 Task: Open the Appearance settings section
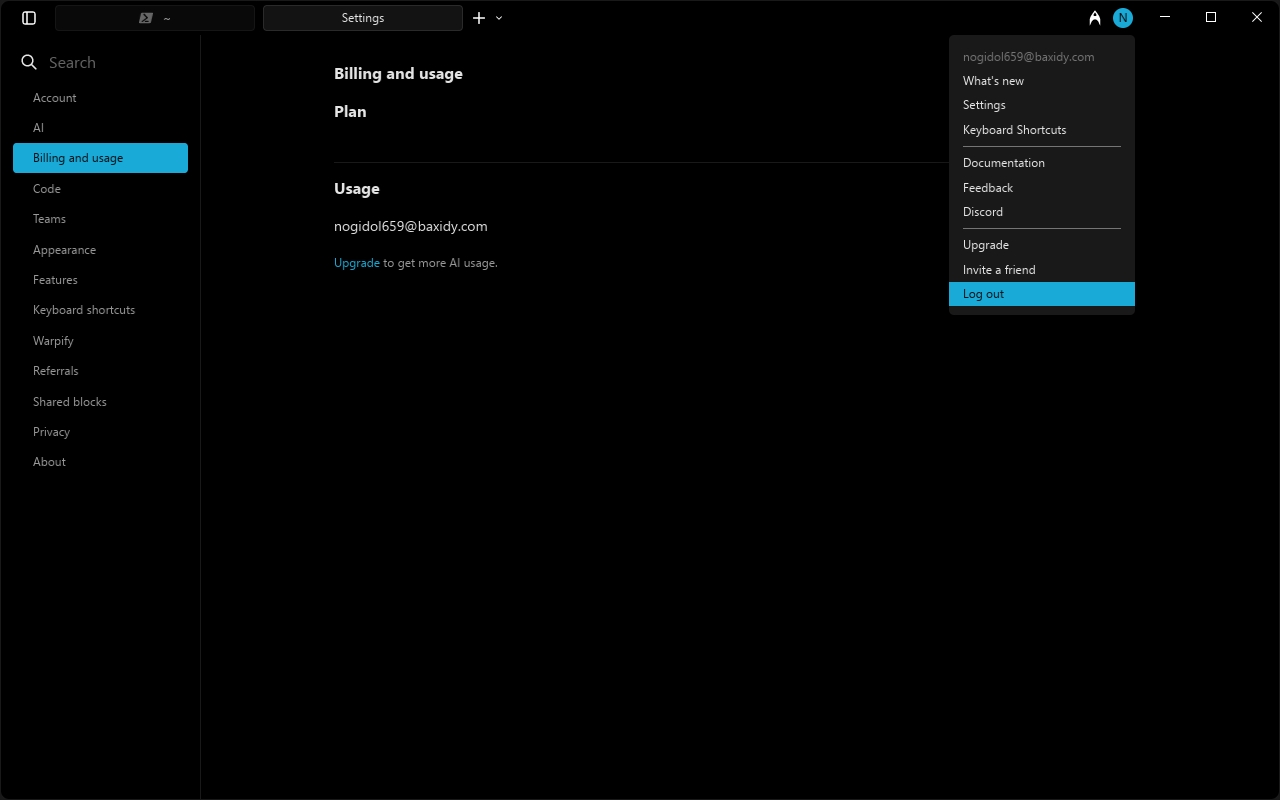click(x=64, y=250)
